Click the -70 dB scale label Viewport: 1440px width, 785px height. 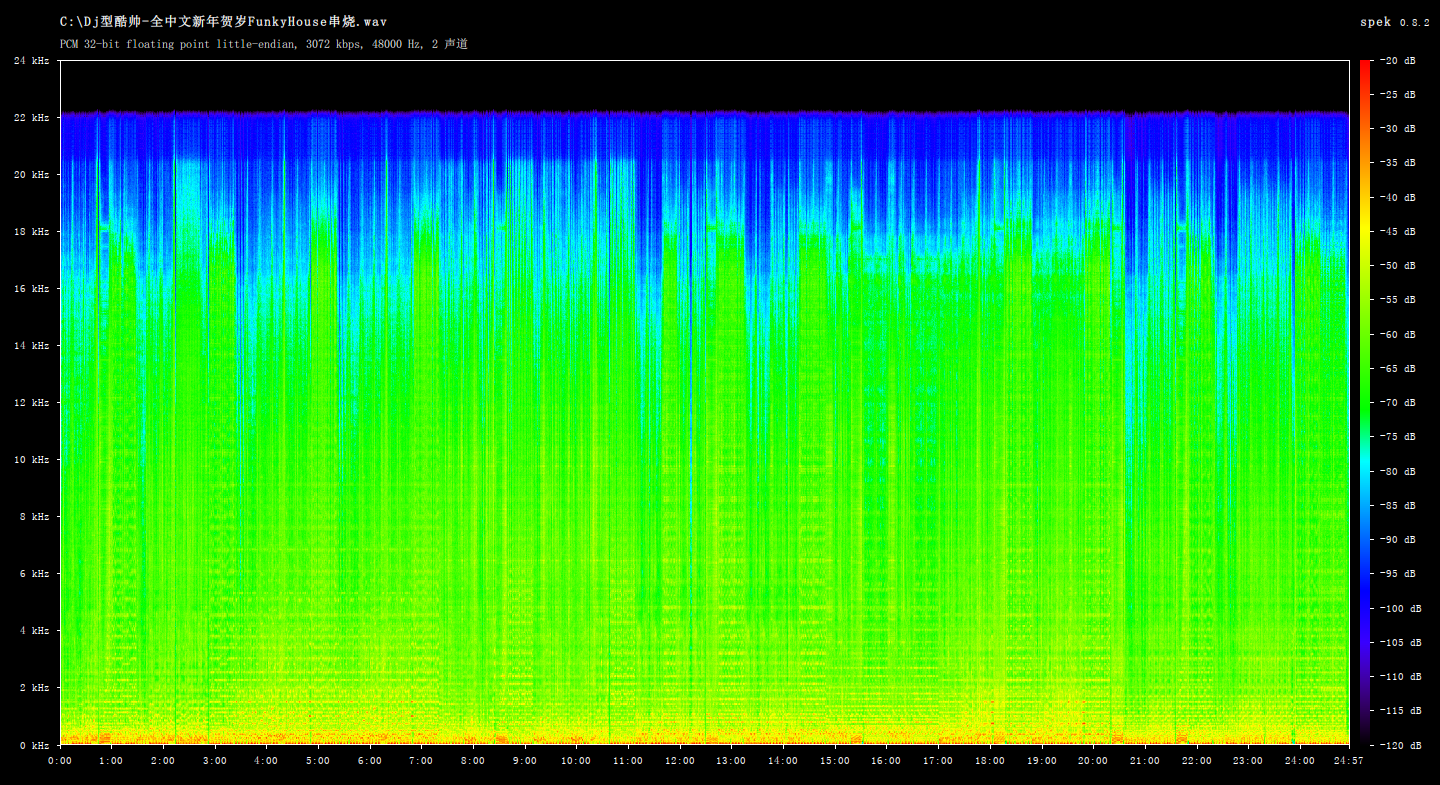(x=1397, y=403)
